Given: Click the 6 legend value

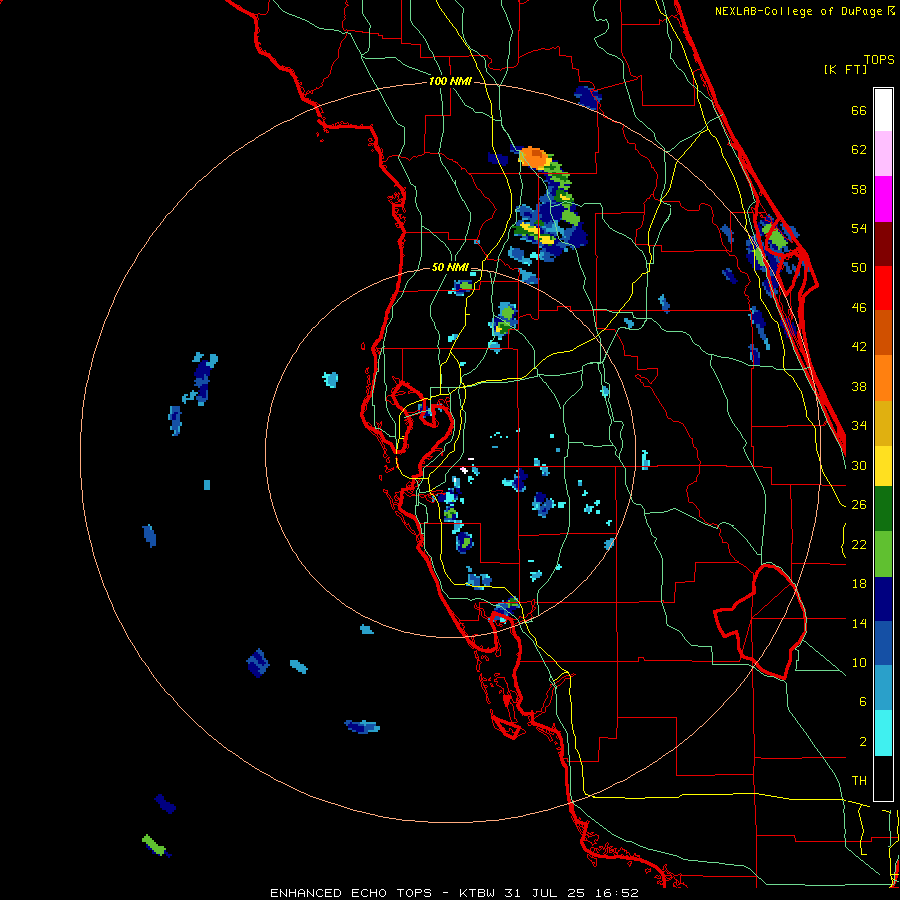Looking at the screenshot, I should point(862,702).
